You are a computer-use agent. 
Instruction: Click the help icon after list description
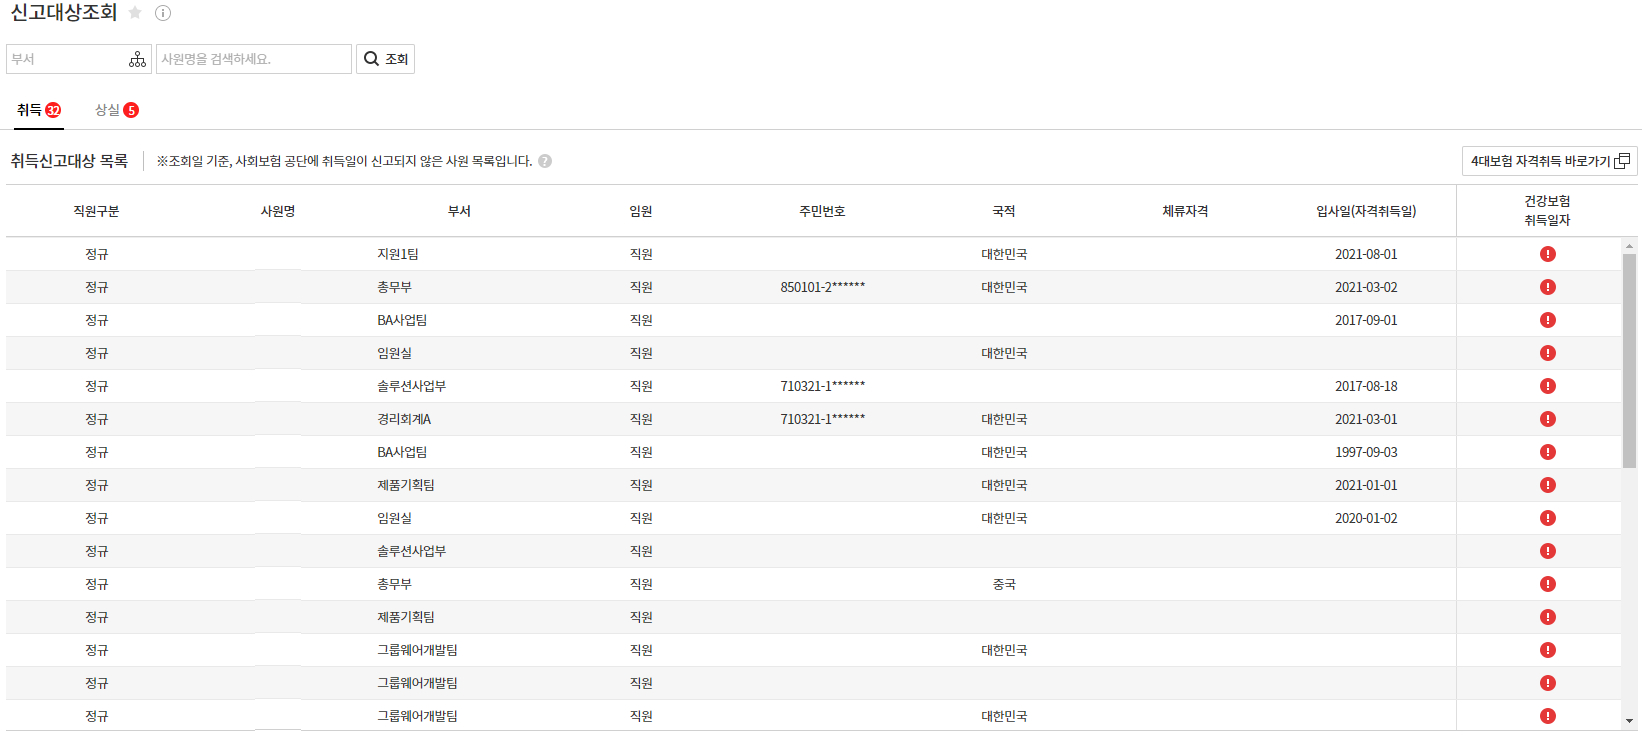tap(545, 161)
